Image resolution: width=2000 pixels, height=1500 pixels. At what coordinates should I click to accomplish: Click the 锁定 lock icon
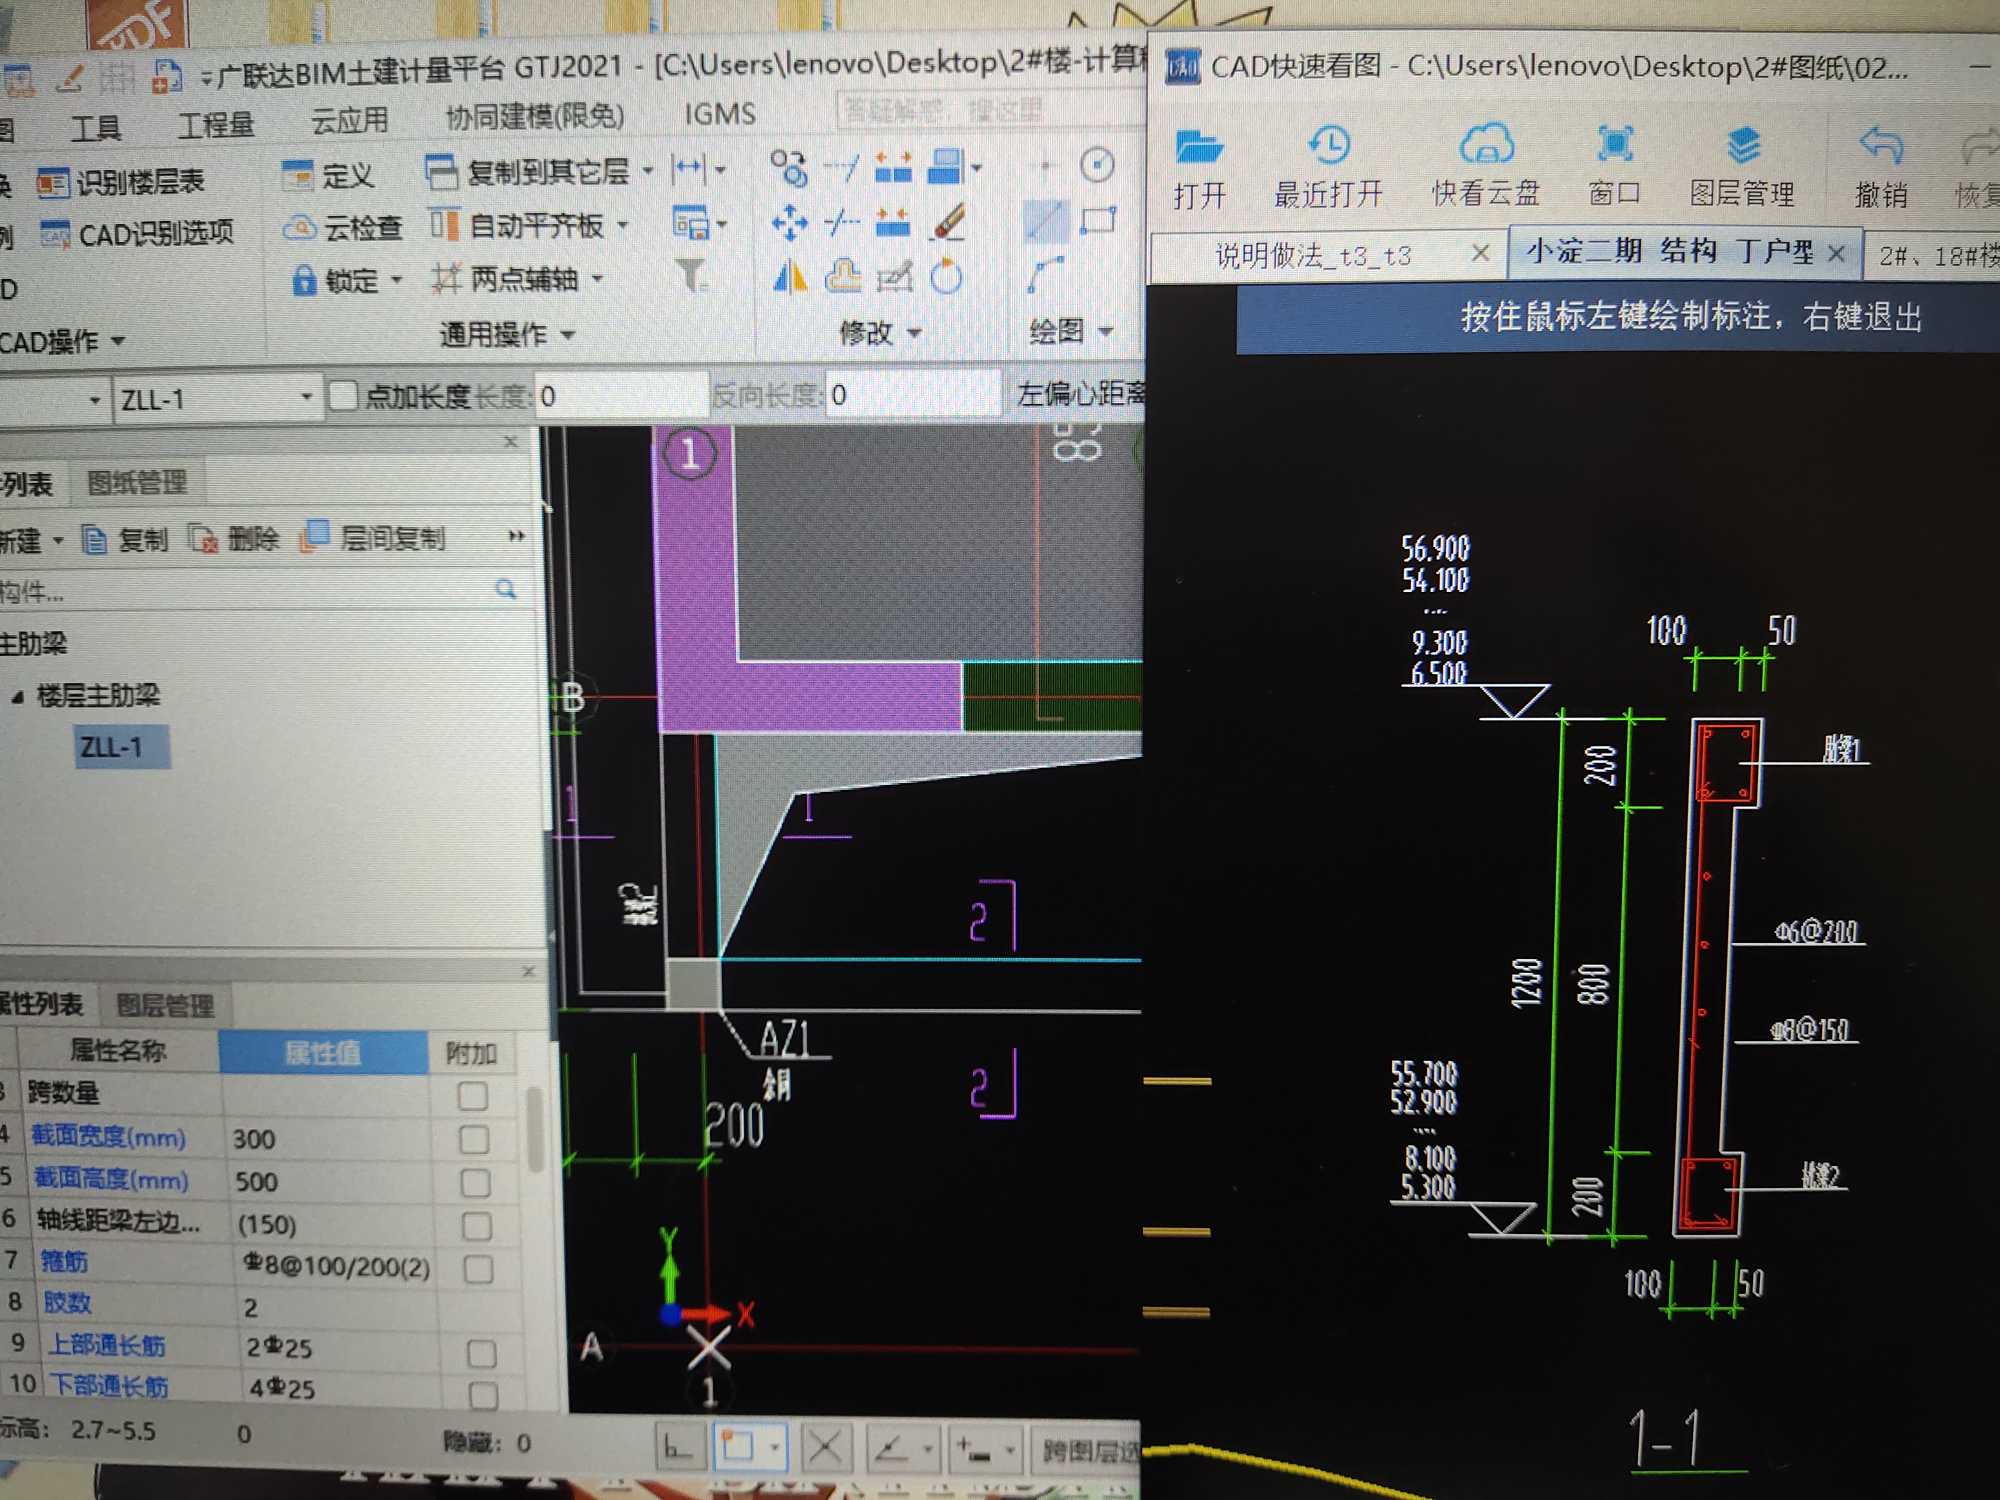pos(304,280)
